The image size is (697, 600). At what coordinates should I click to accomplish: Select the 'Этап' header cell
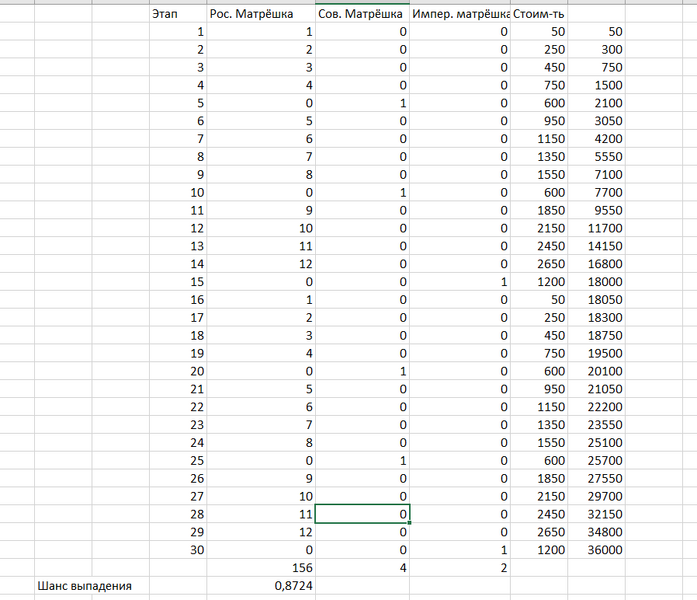tap(178, 14)
